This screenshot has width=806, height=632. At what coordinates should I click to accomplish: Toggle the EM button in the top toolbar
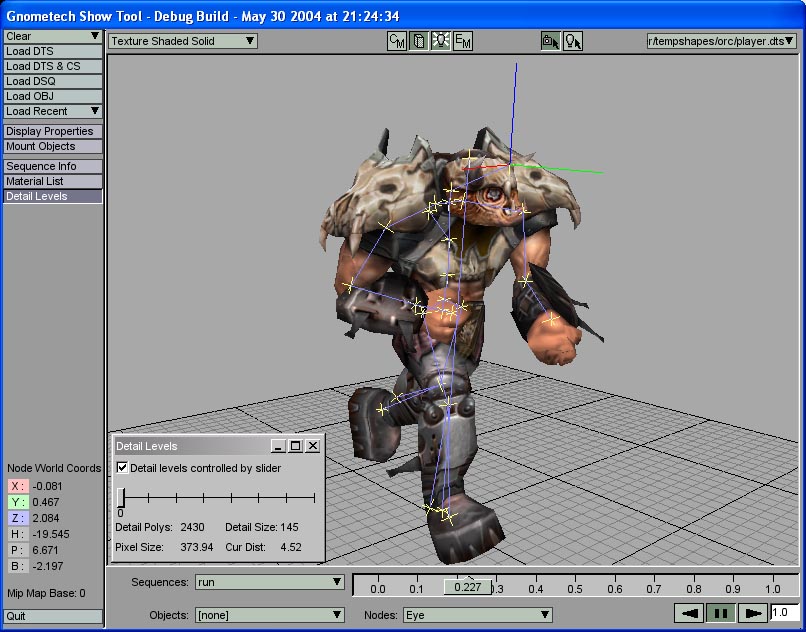[463, 41]
